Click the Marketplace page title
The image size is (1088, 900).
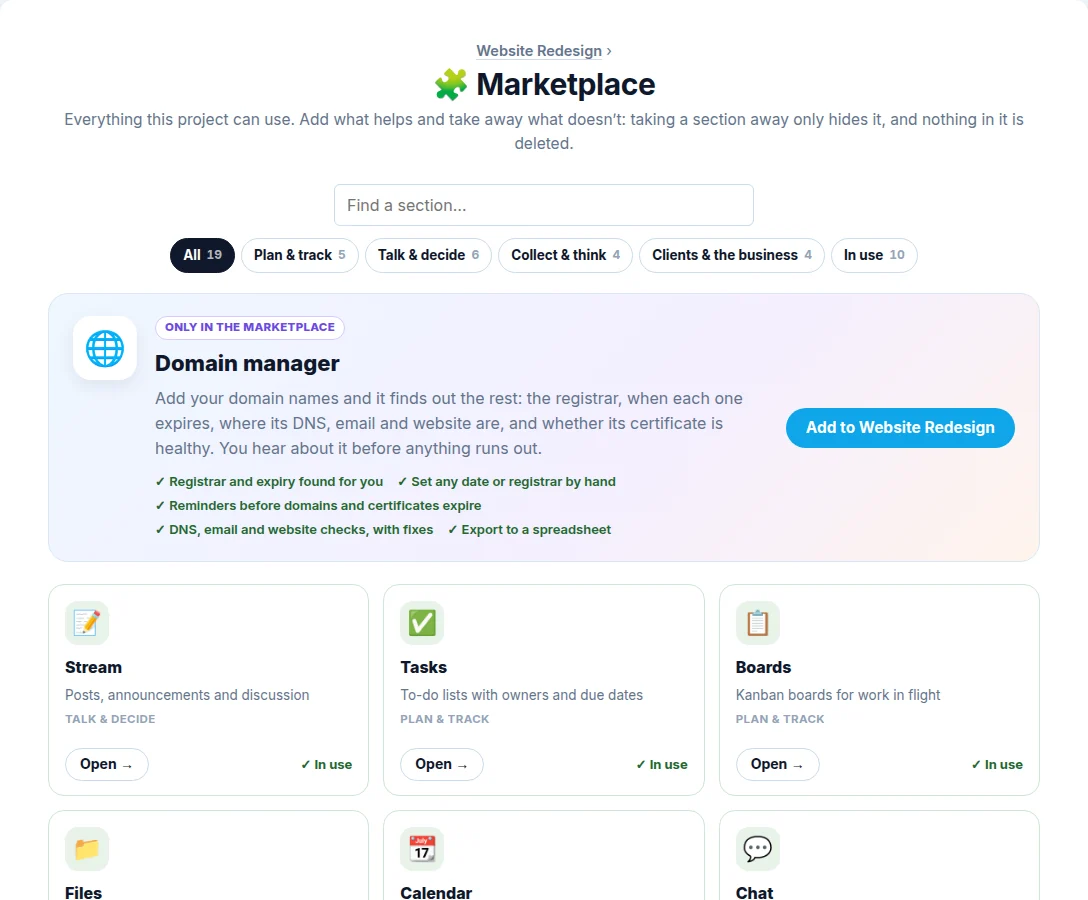tap(566, 85)
